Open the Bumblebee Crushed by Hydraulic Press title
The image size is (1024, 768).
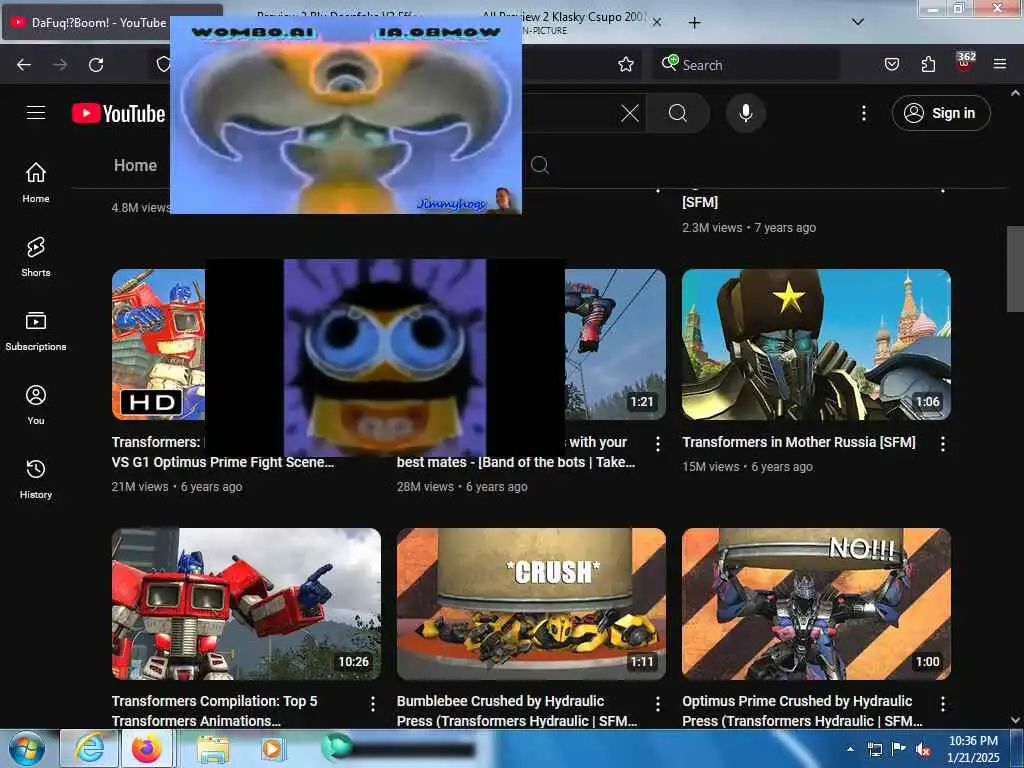pyautogui.click(x=517, y=711)
